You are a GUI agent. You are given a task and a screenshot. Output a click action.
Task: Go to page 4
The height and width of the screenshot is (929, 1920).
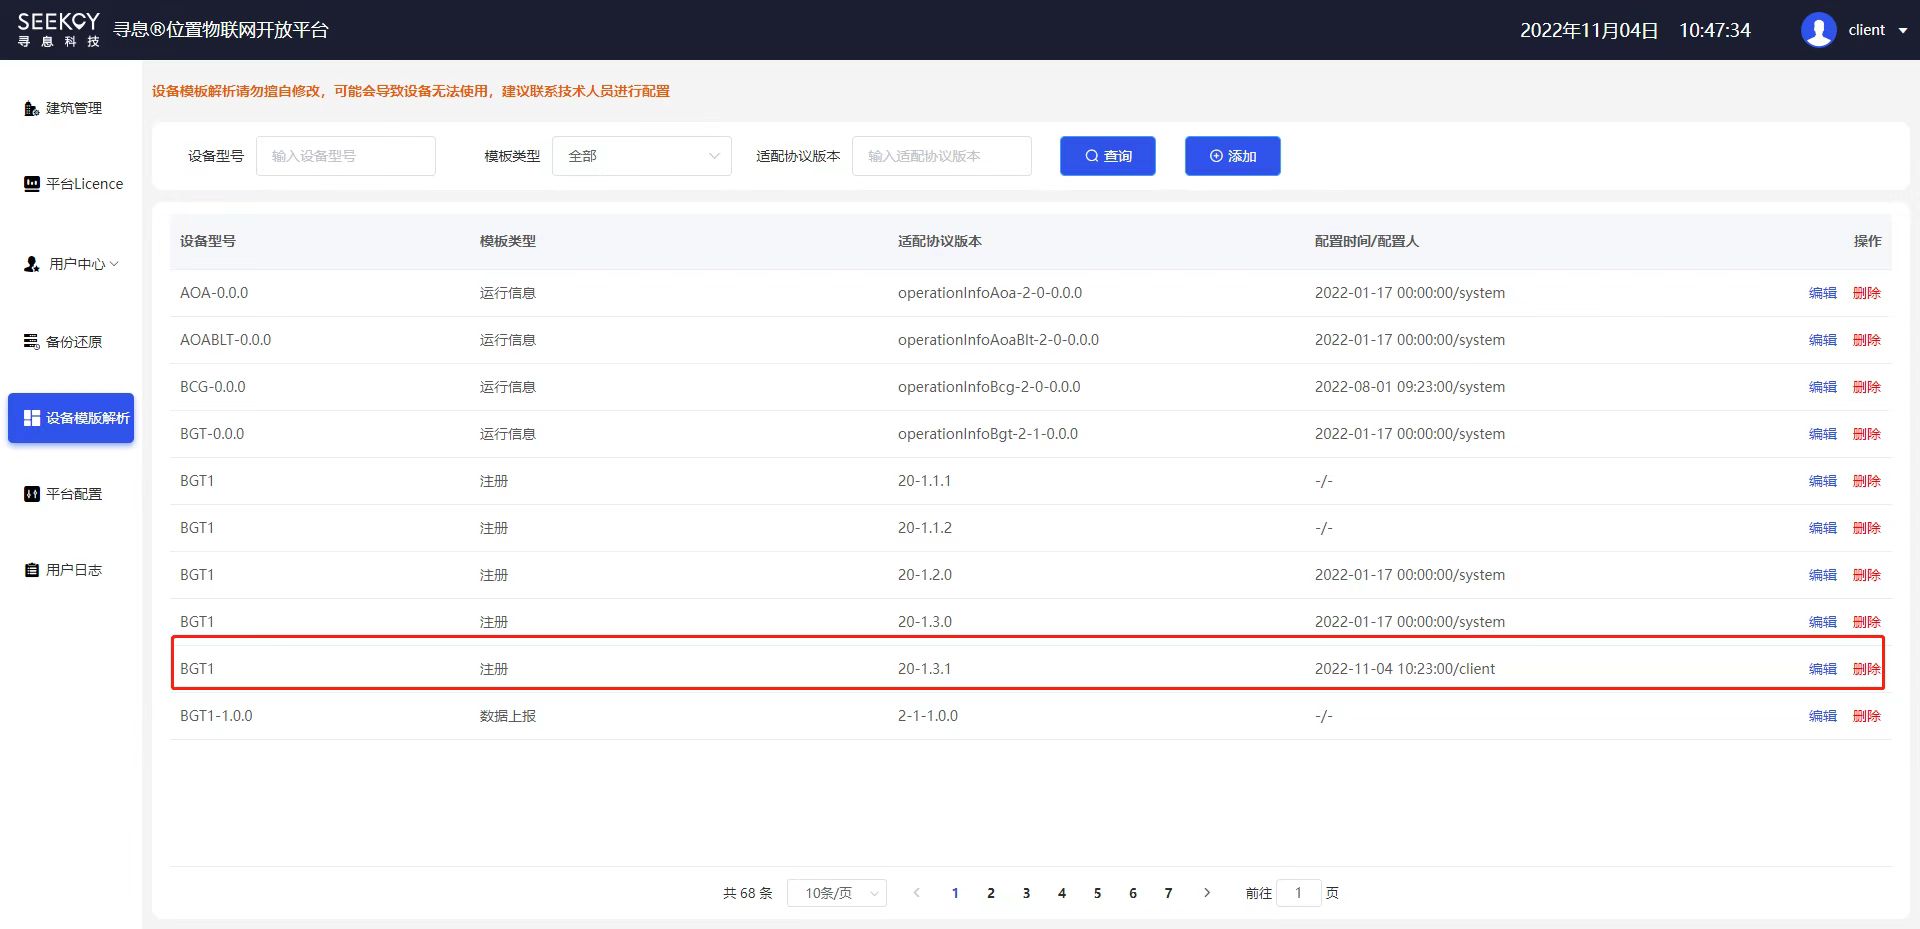pos(1062,893)
